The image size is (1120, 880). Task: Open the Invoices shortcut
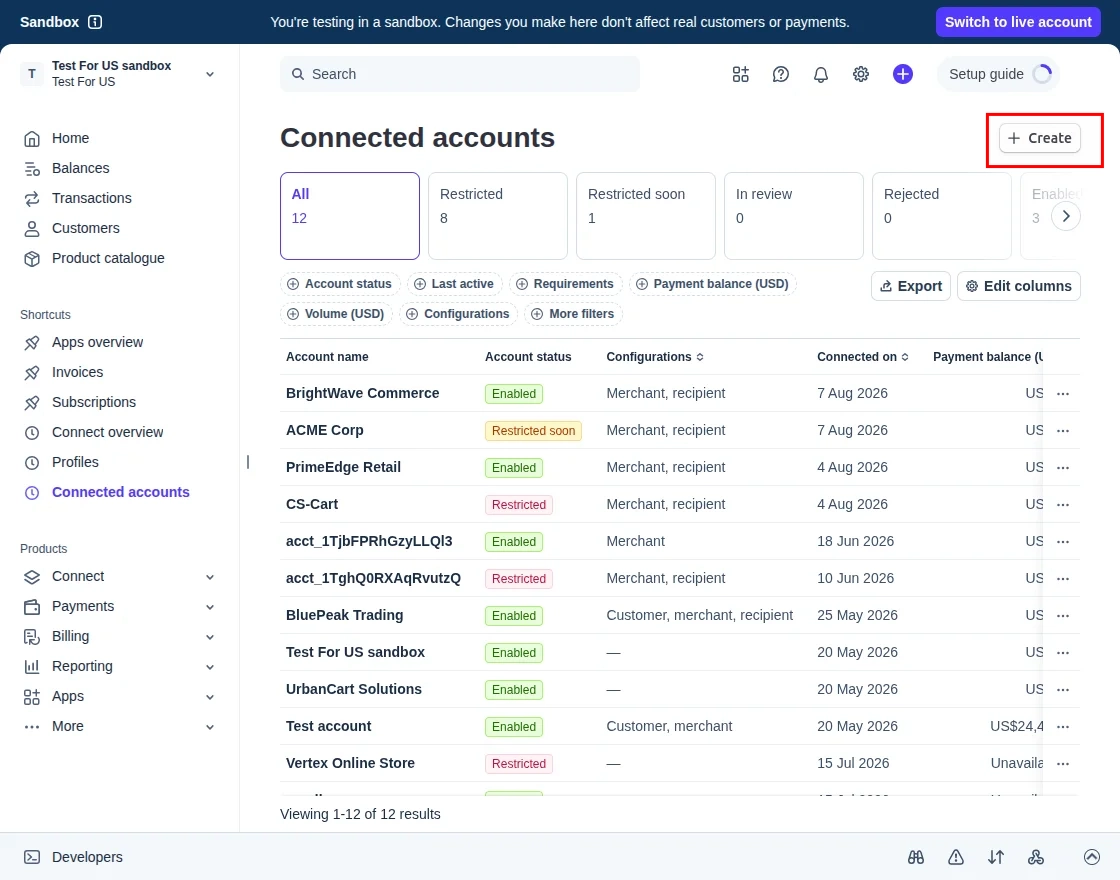pyautogui.click(x=63, y=373)
